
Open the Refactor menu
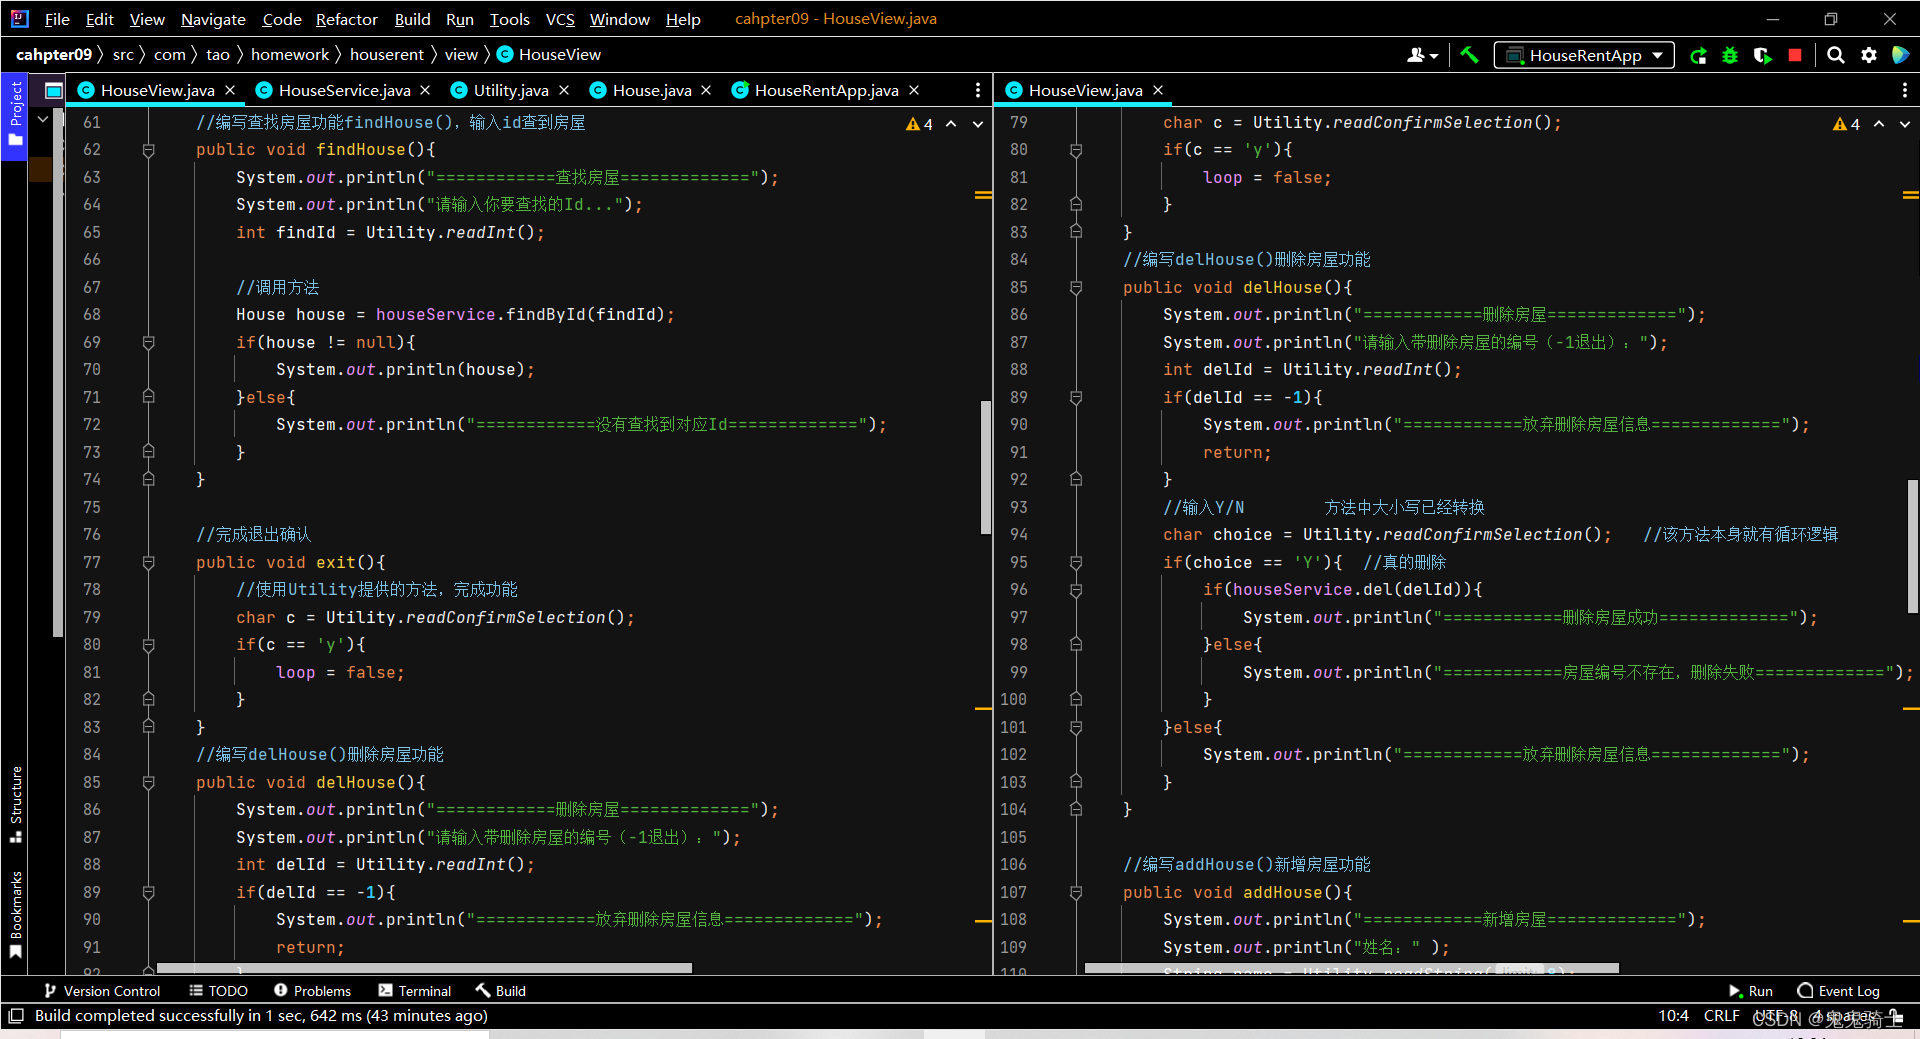click(x=346, y=19)
